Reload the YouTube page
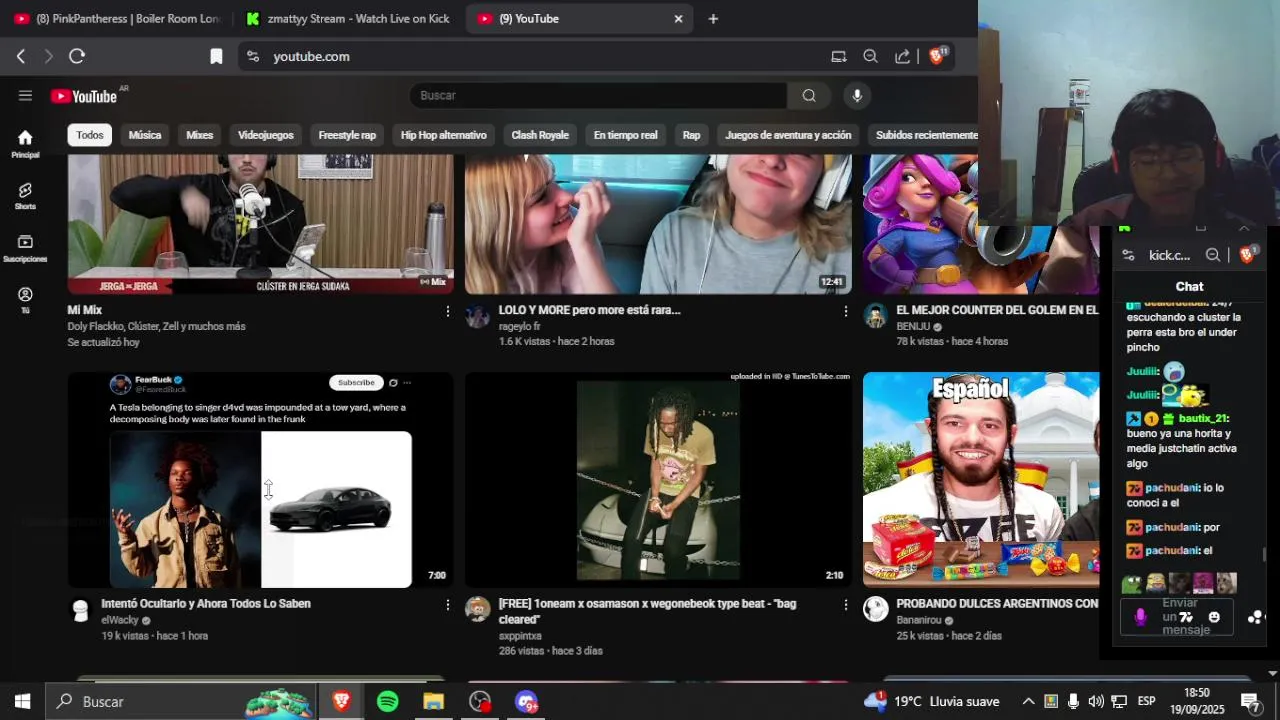This screenshot has width=1280, height=720. pyautogui.click(x=77, y=57)
